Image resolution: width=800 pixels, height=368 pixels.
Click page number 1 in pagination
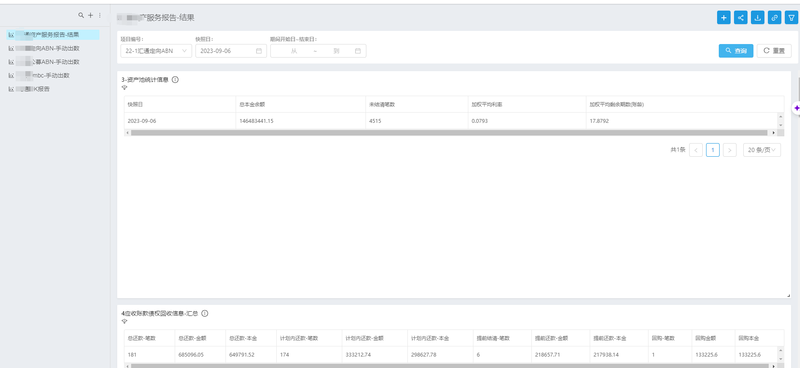click(713, 150)
